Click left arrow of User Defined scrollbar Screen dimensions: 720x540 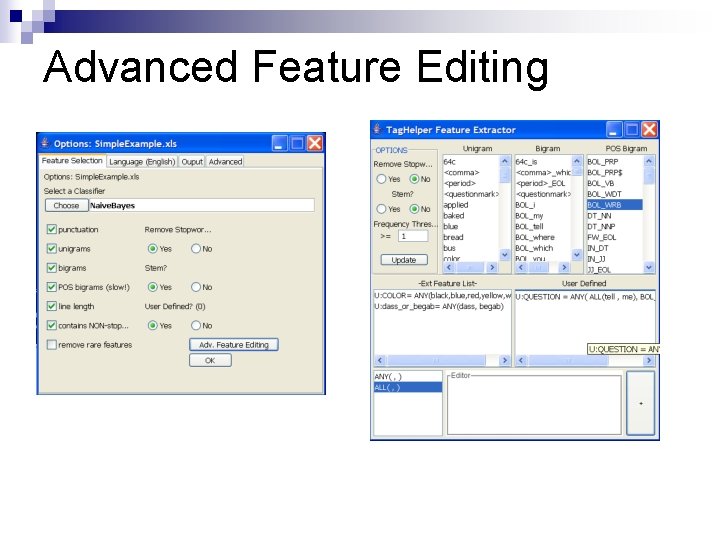click(521, 360)
